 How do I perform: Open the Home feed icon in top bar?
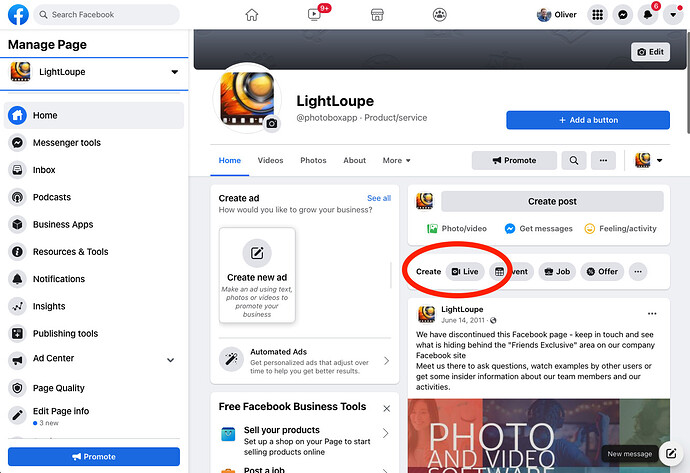252,15
